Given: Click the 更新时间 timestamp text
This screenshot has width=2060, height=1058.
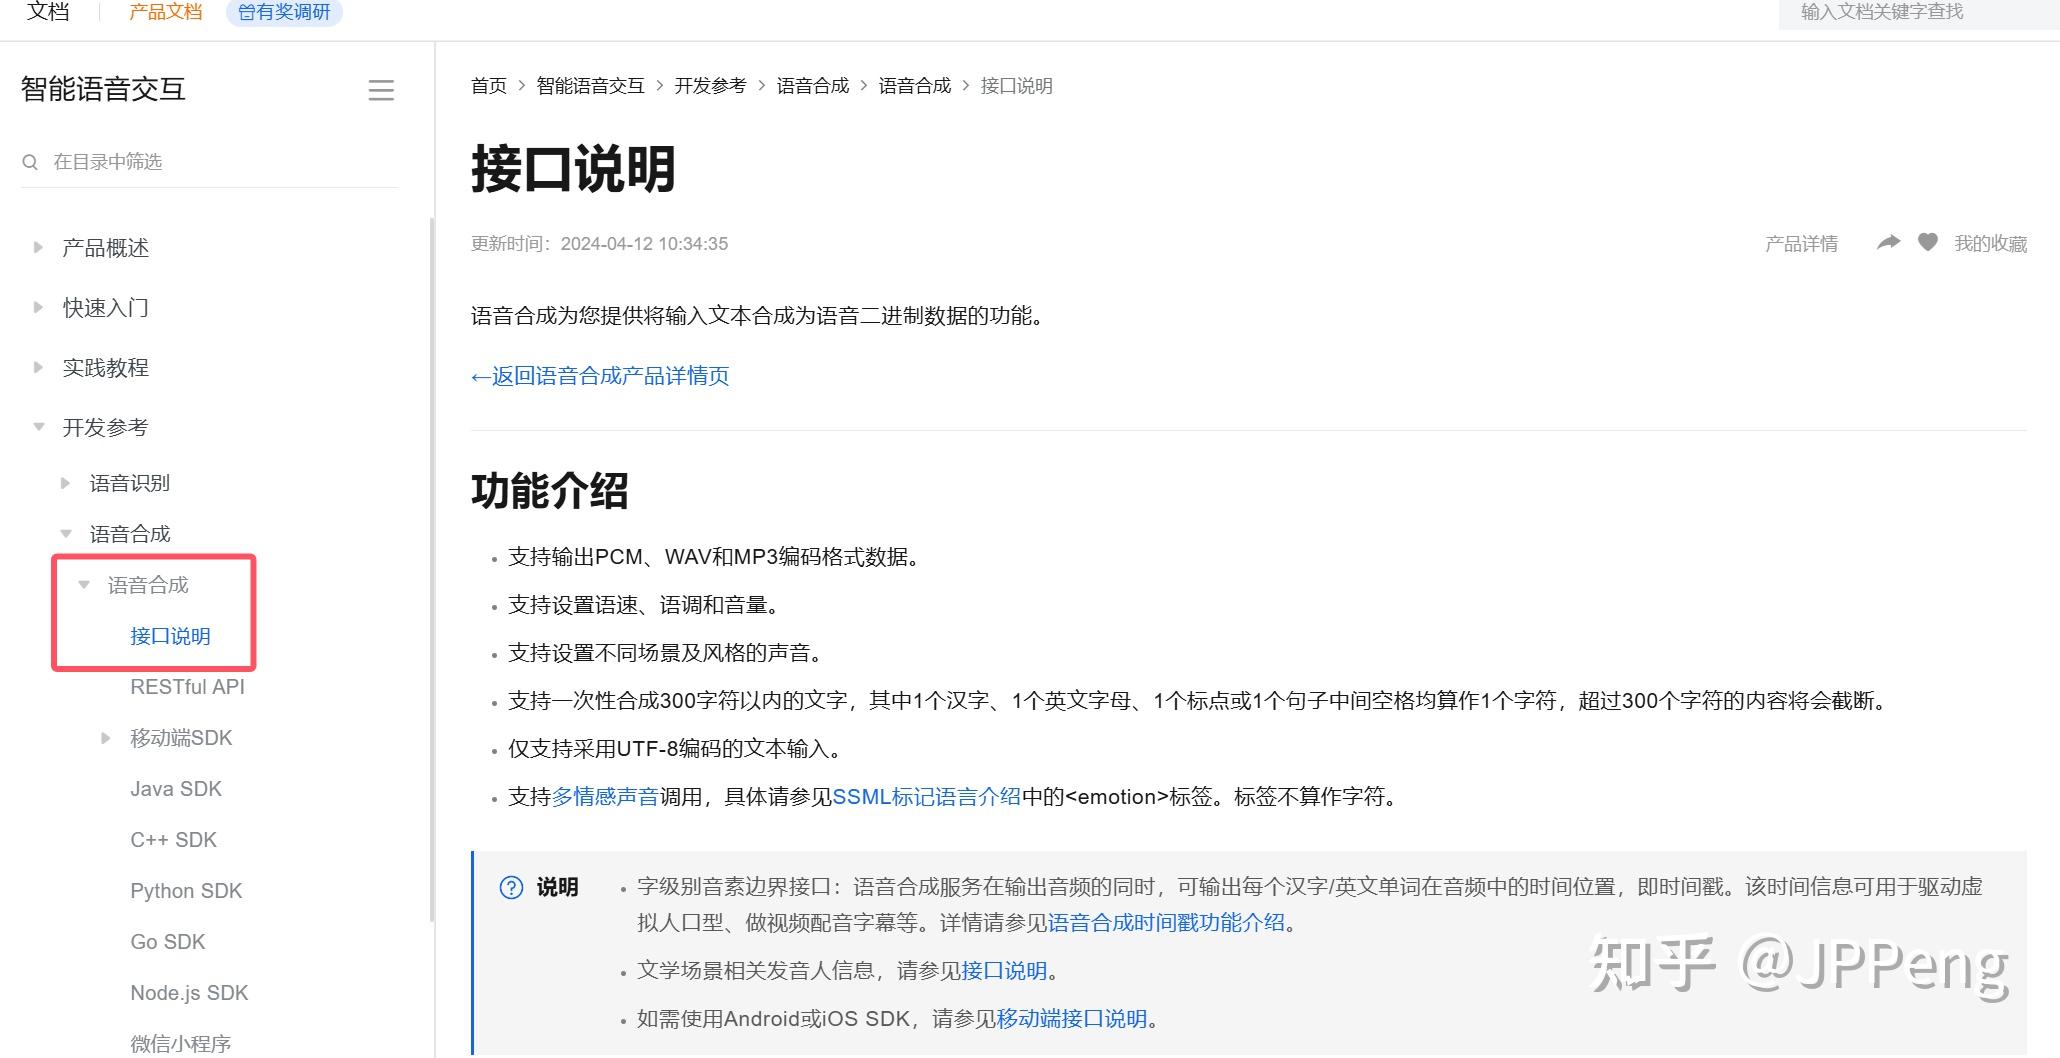Looking at the screenshot, I should click(599, 244).
